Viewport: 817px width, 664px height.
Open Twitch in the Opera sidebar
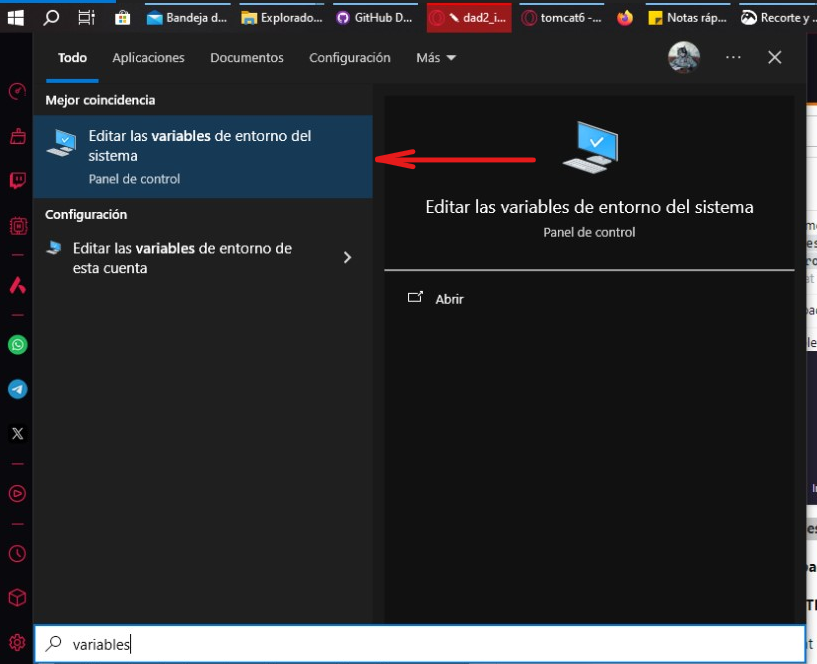tap(17, 181)
